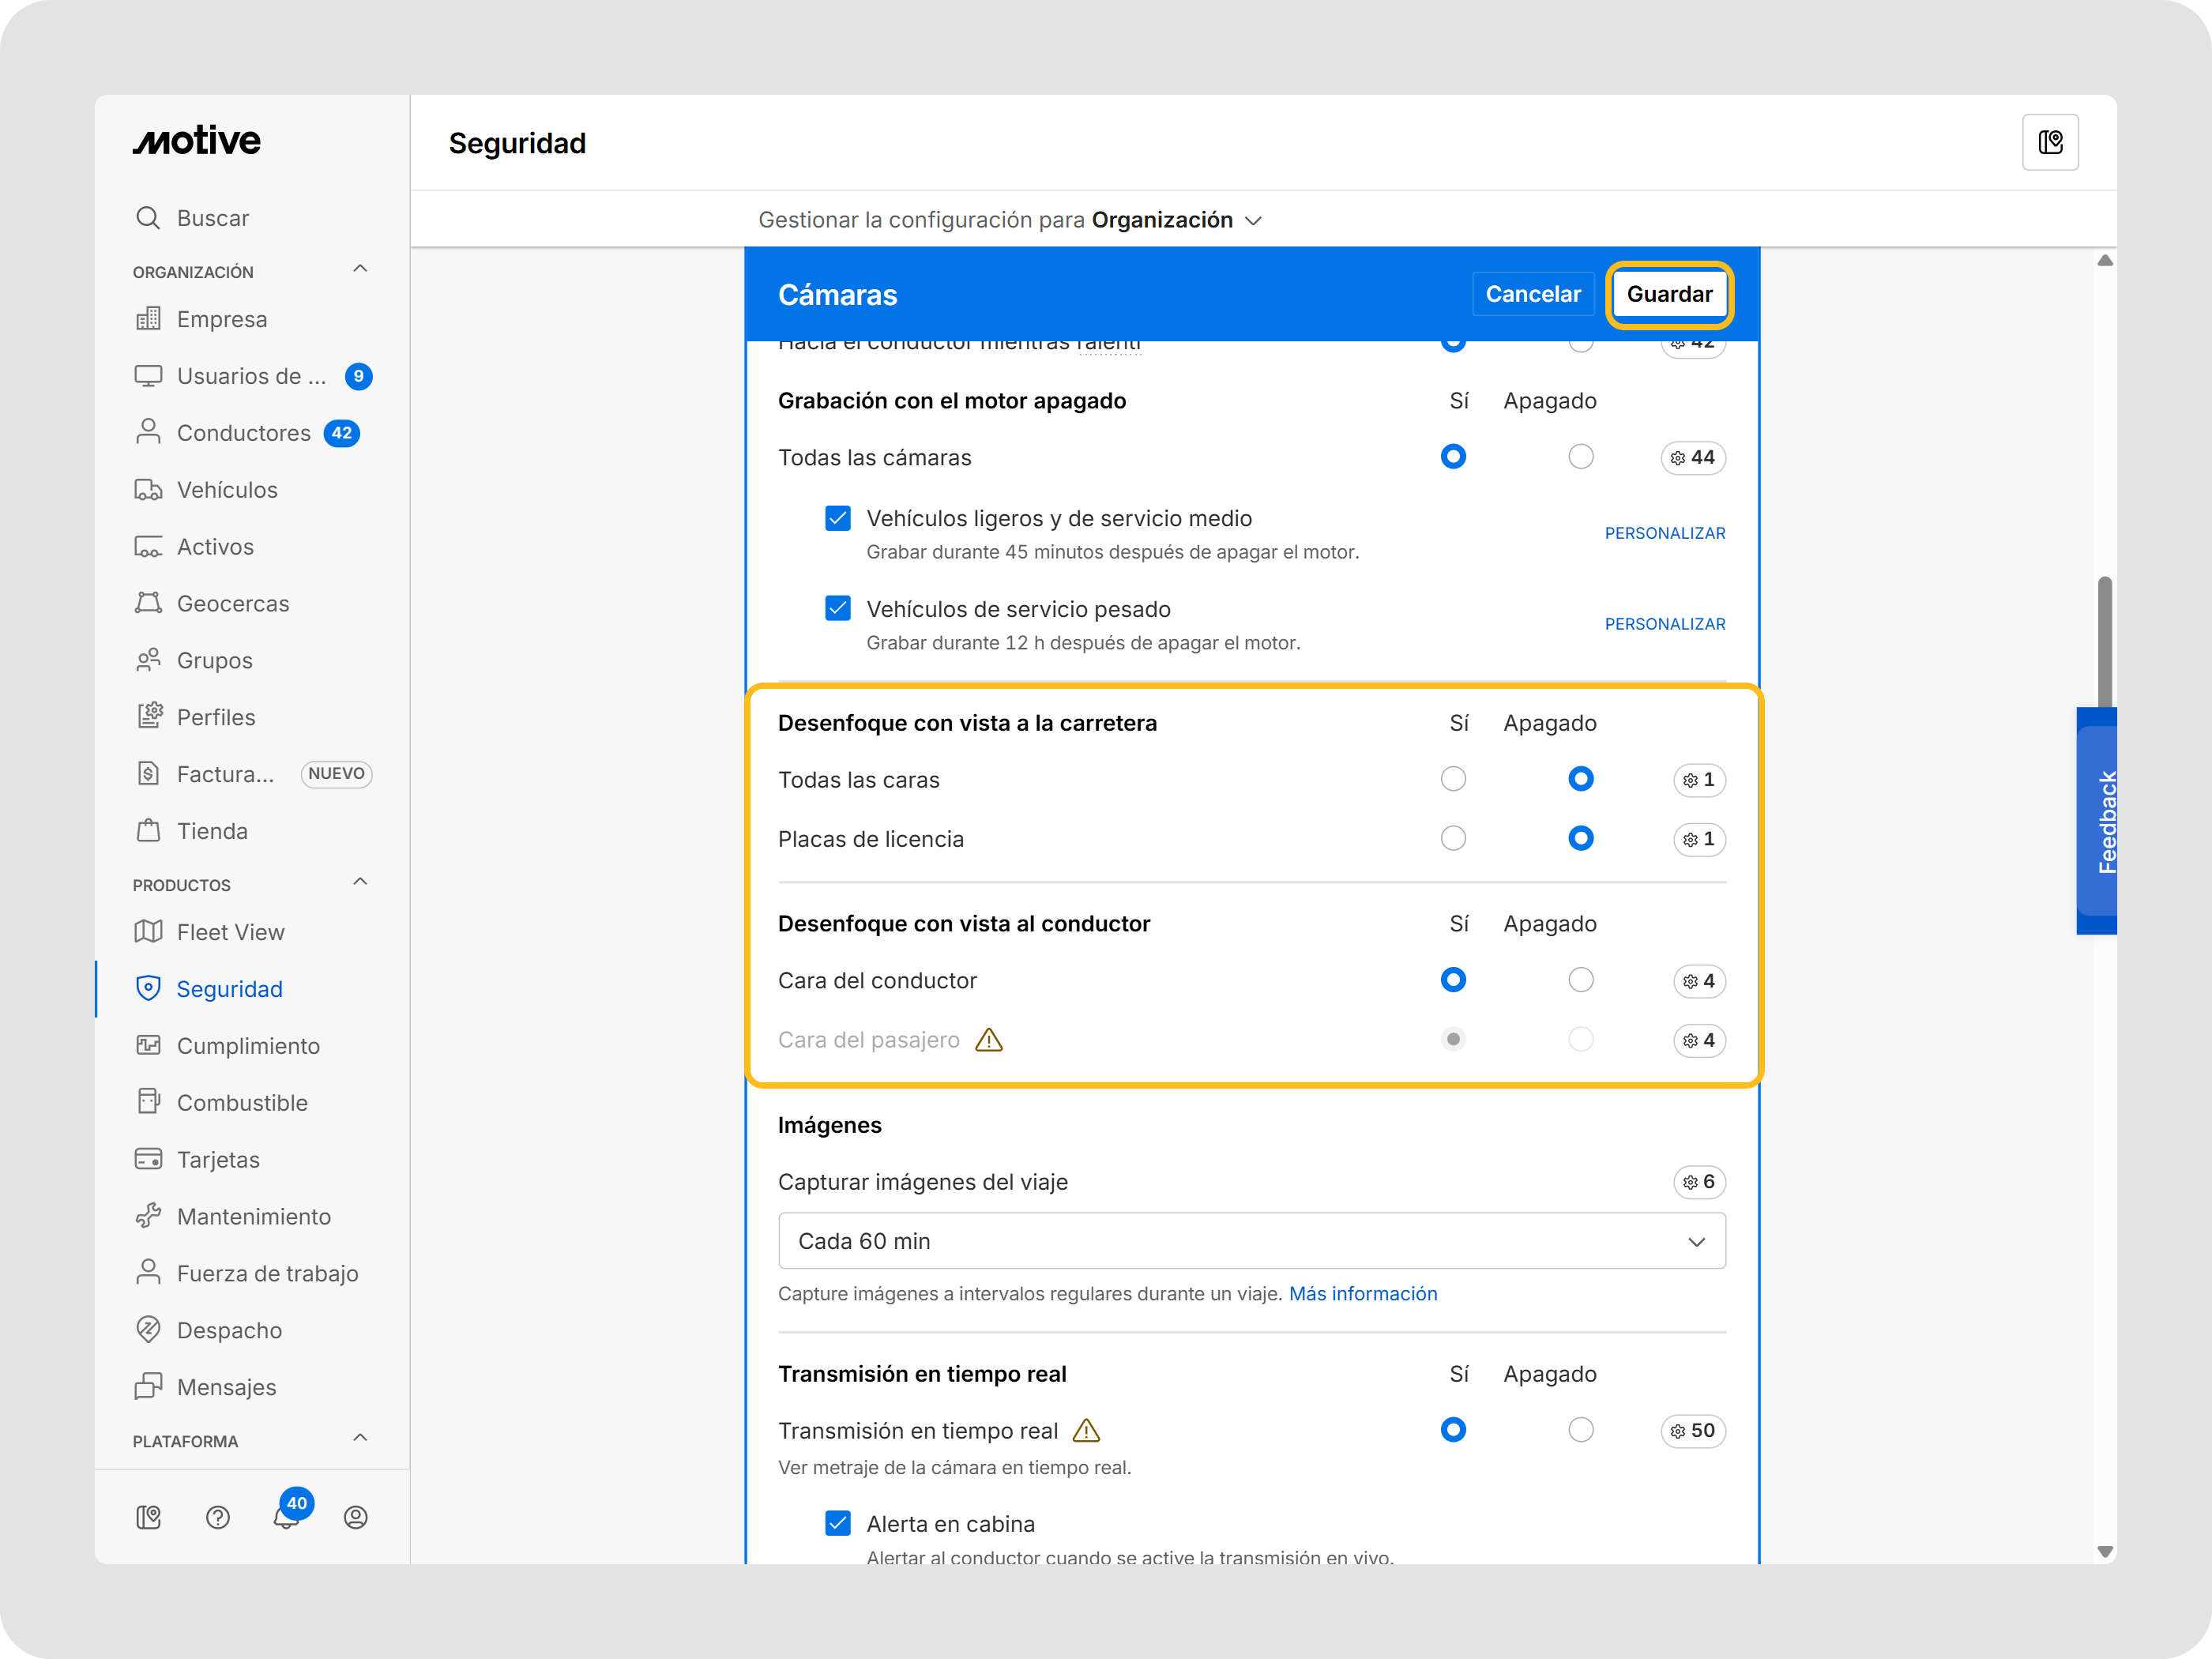The height and width of the screenshot is (1659, 2212).
Task: Click gear badge 44 for Todas las cámaras
Action: tap(1692, 457)
